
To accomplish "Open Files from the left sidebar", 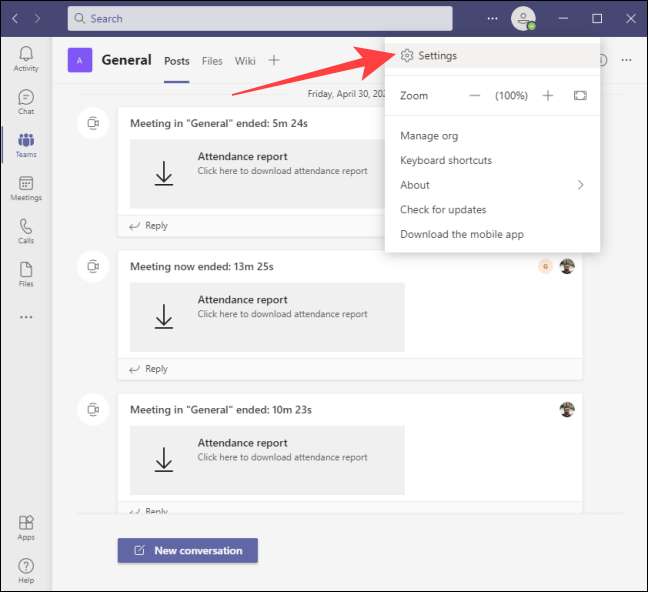I will click(x=26, y=274).
